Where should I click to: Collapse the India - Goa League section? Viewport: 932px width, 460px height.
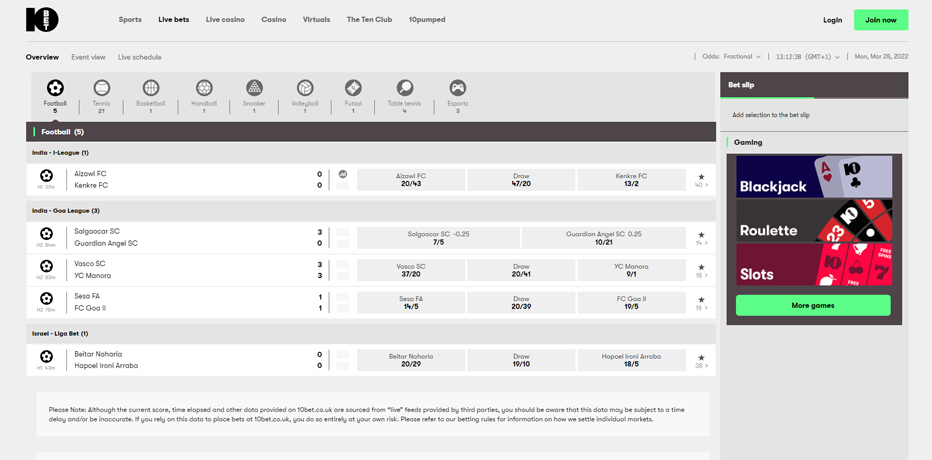pyautogui.click(x=371, y=210)
